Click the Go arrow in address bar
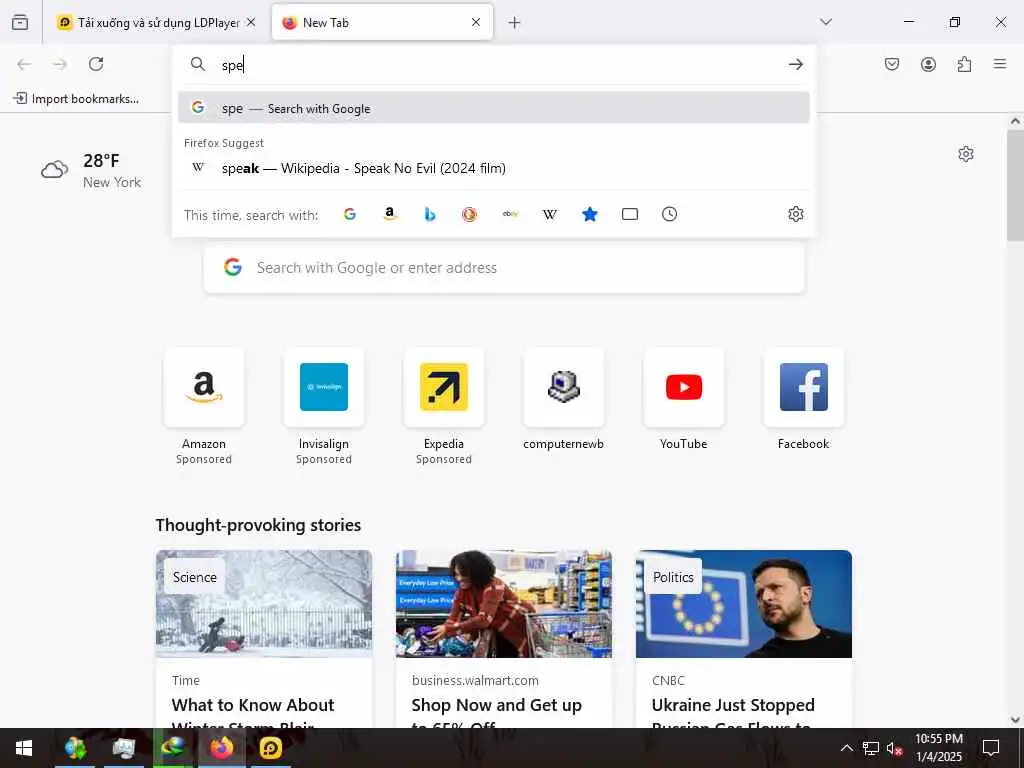Screen dimensions: 1024x768 (x=795, y=65)
